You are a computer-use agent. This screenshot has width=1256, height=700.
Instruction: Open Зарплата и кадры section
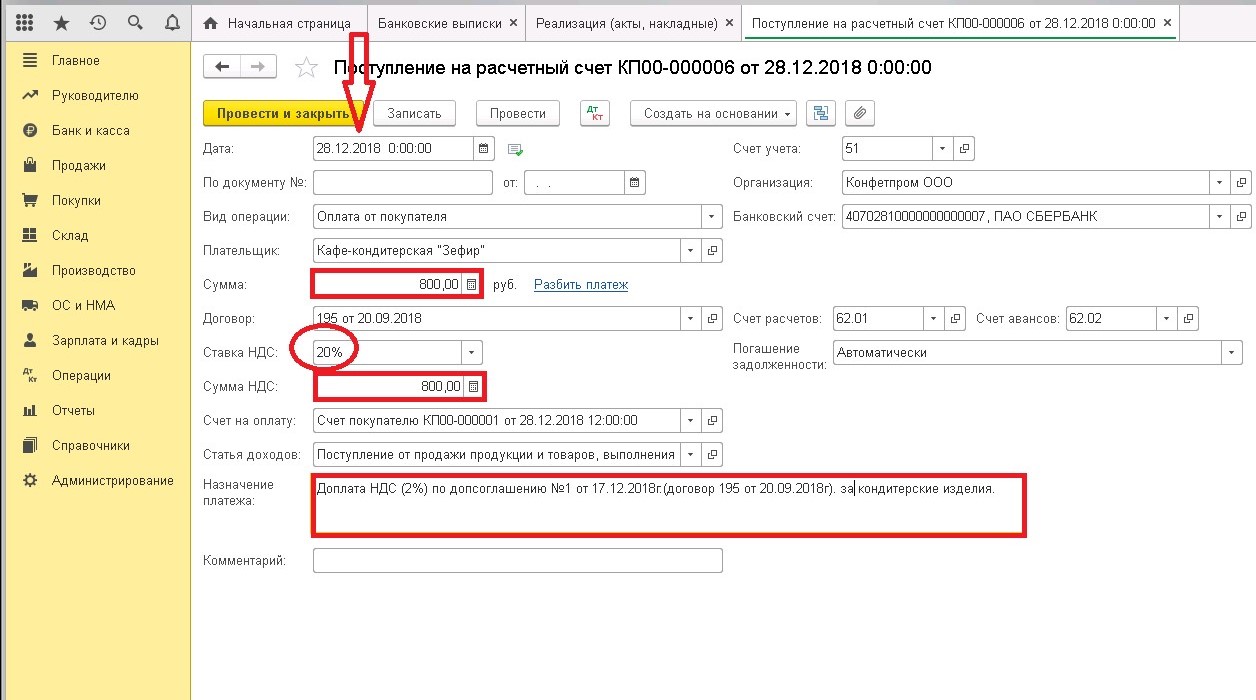105,340
